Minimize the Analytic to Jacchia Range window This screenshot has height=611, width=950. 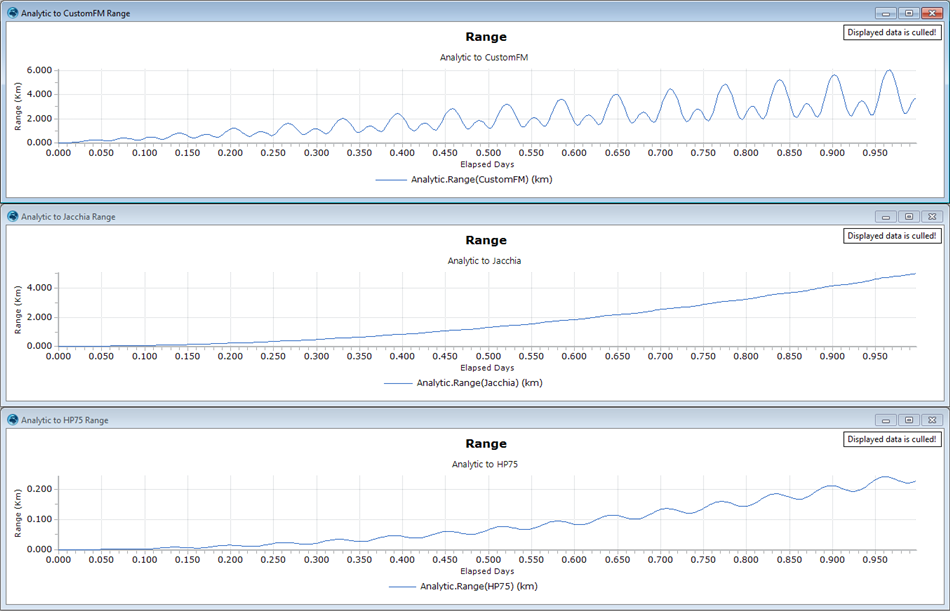coord(886,216)
